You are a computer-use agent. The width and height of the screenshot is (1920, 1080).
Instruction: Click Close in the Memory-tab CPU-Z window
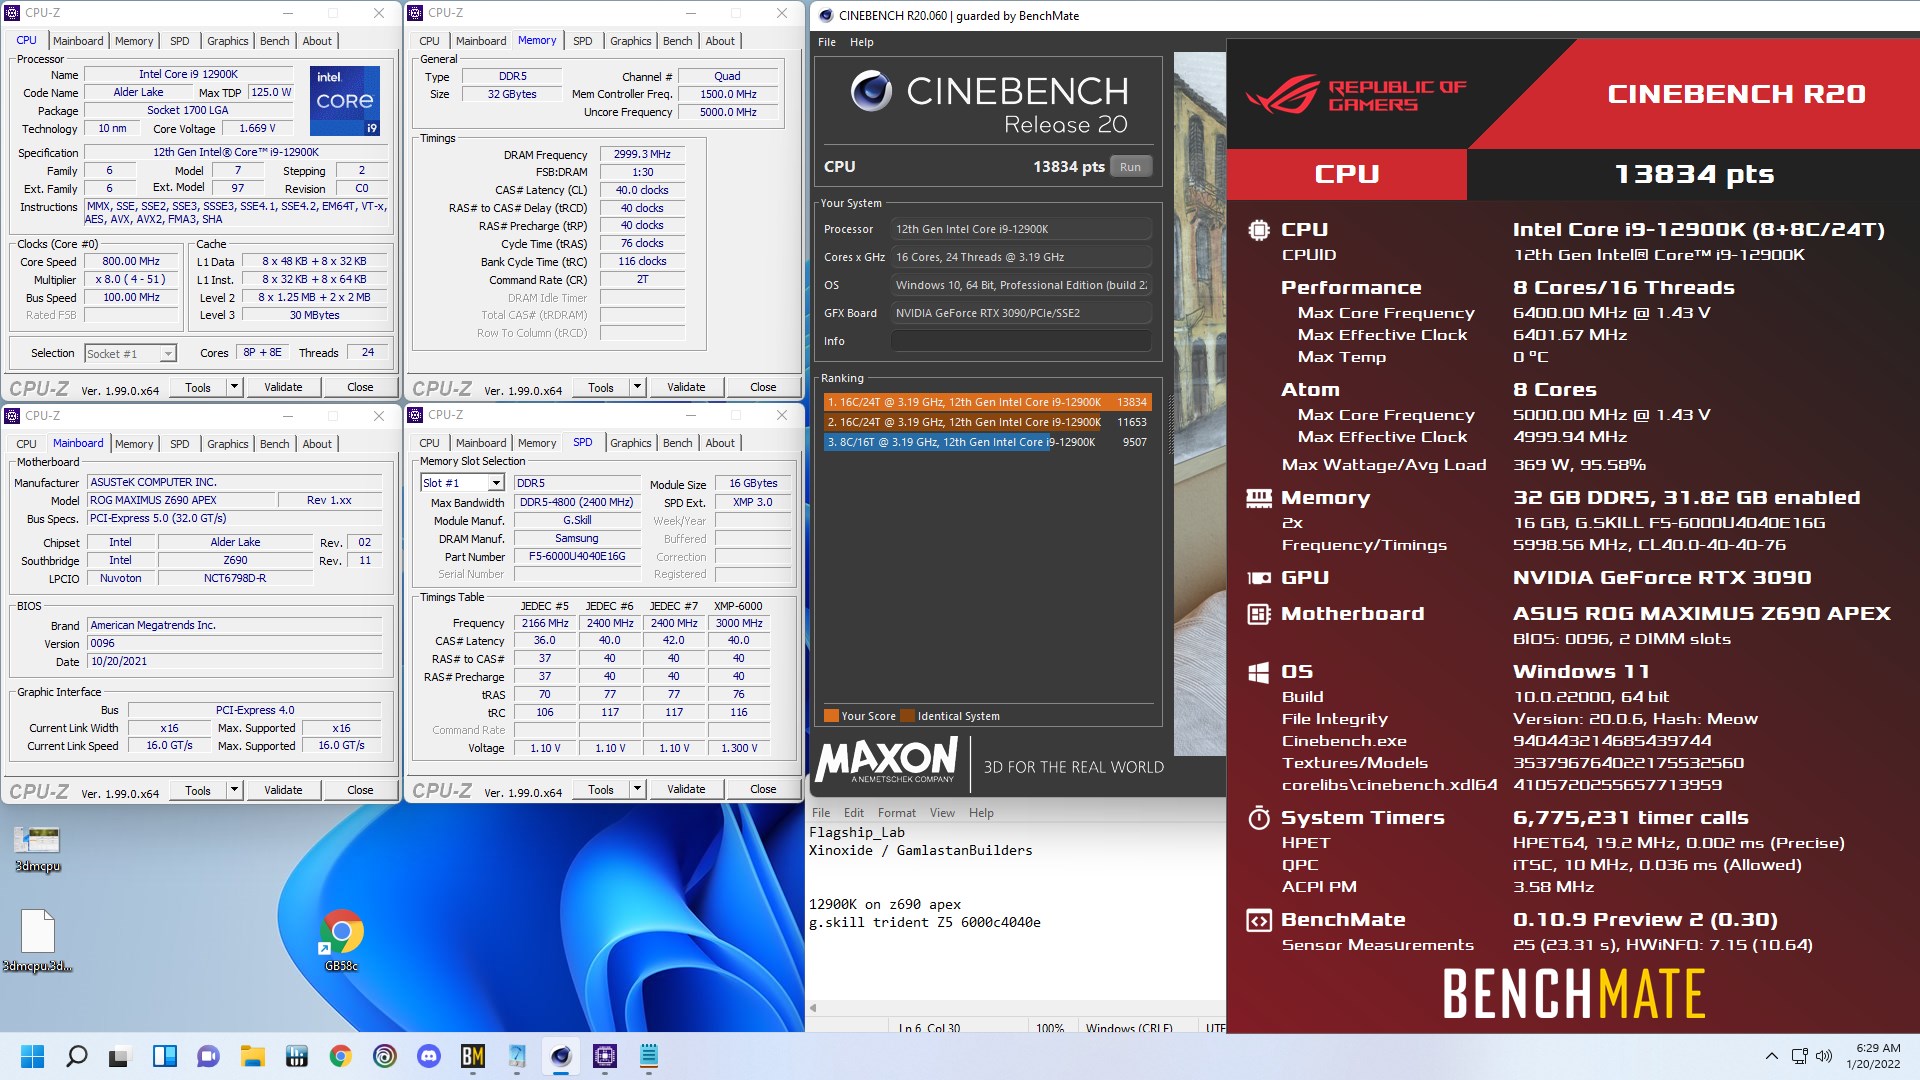pos(763,387)
